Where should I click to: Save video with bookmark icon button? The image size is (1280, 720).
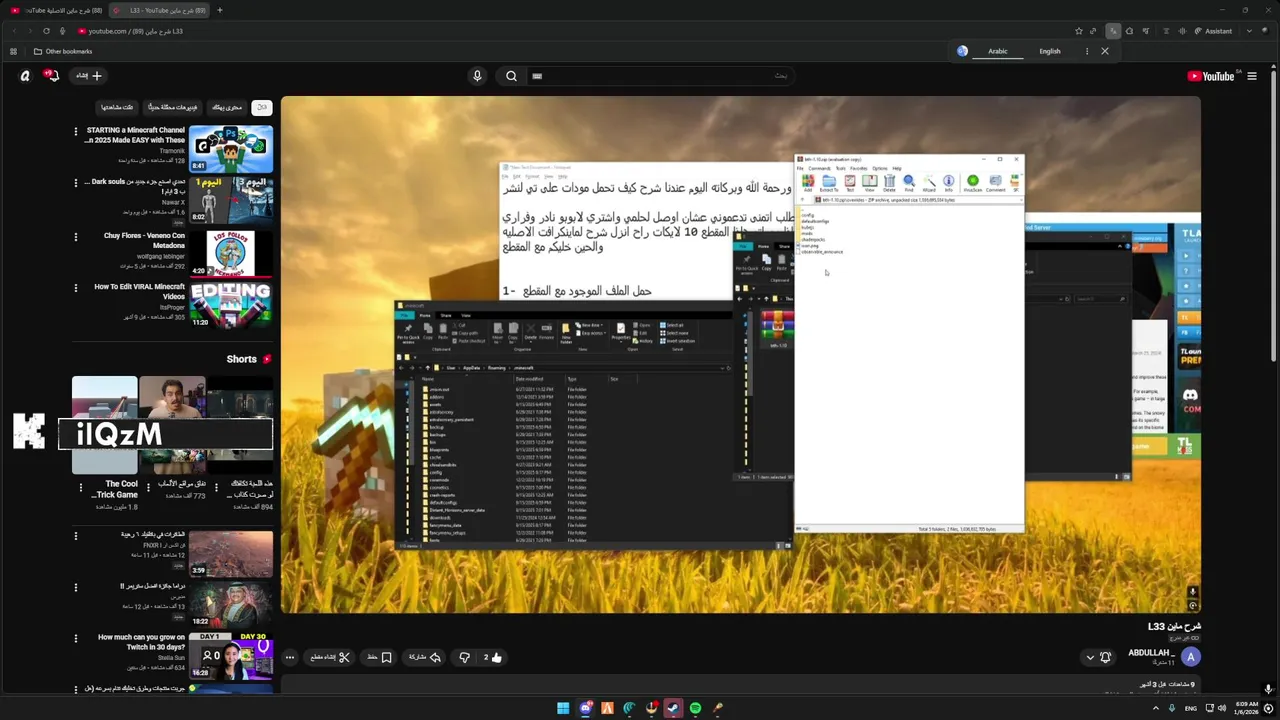click(379, 657)
